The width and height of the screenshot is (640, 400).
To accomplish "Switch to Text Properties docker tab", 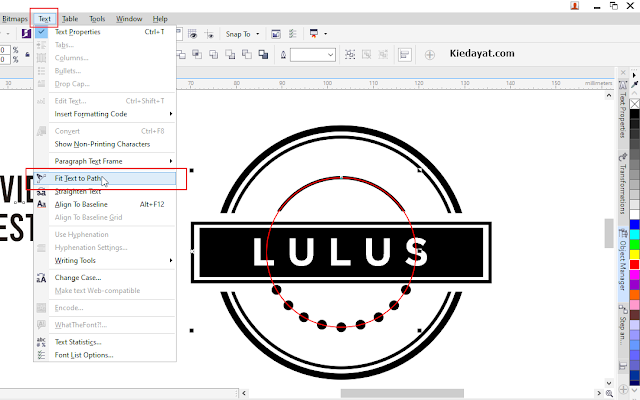I will [x=623, y=110].
